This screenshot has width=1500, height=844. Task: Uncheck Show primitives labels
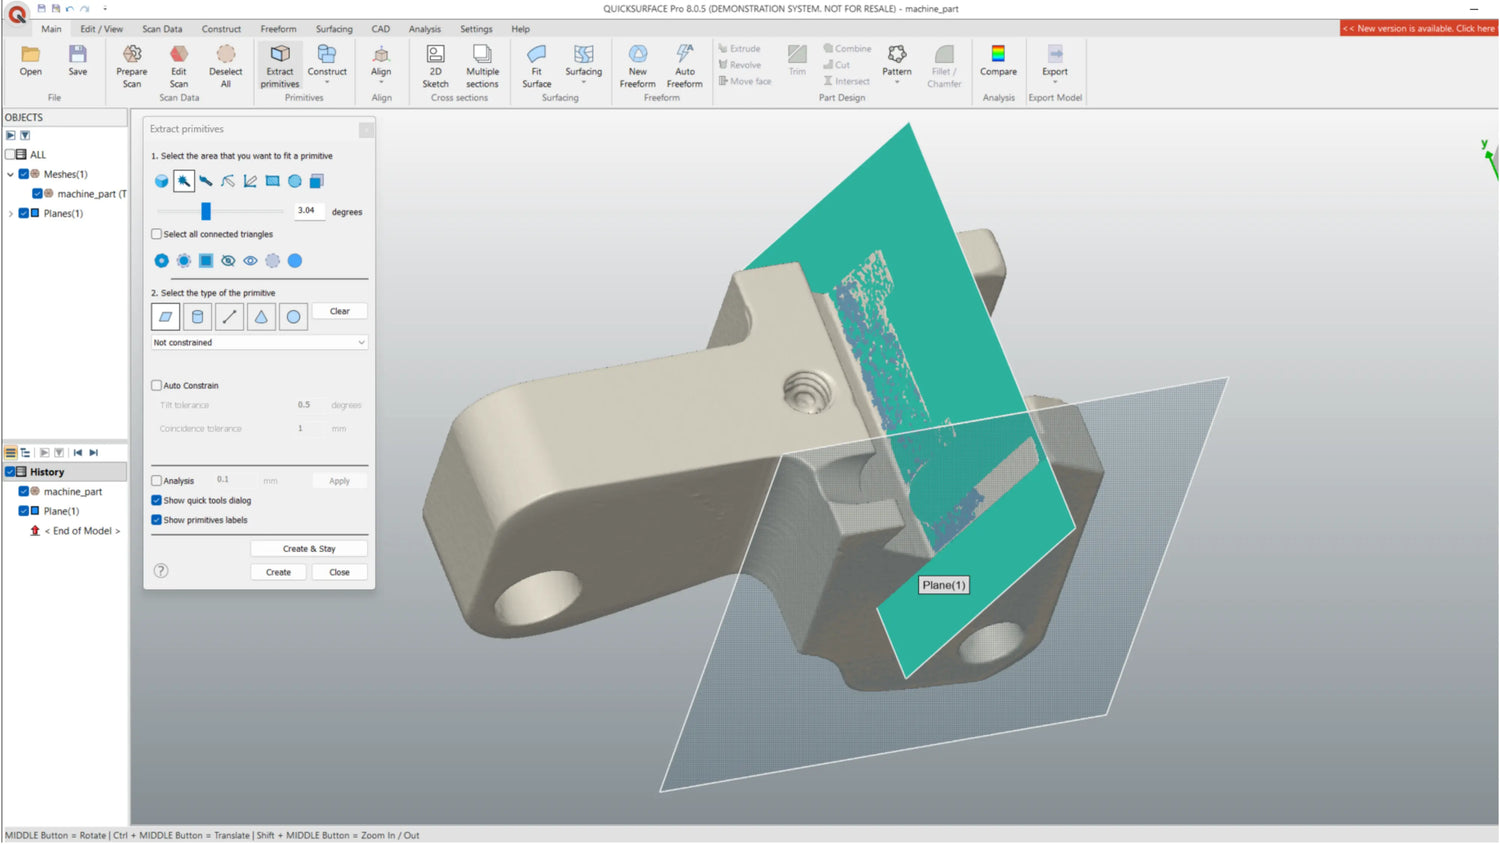point(157,520)
